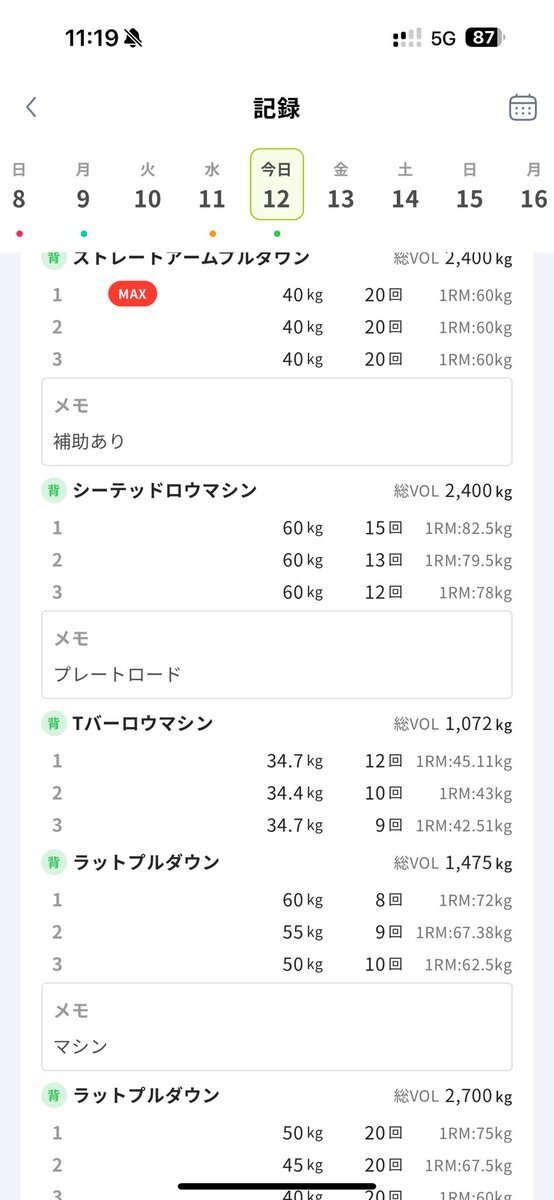Edit the memo field containing マシン
Image resolution: width=554 pixels, height=1200 pixels.
click(x=277, y=1027)
